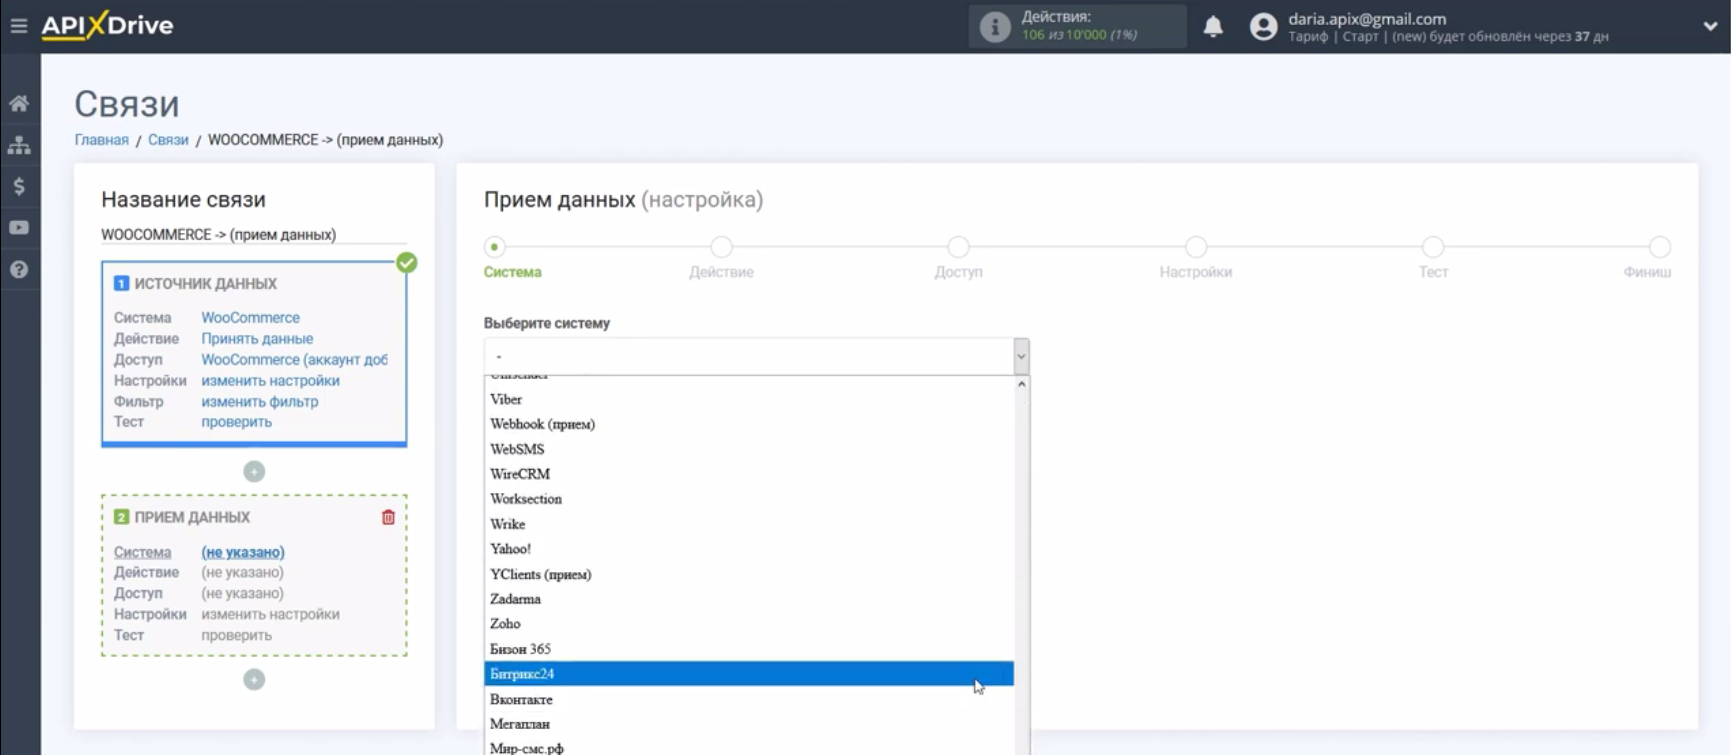
Task: Open the billing dollar sidebar icon
Action: (x=19, y=186)
